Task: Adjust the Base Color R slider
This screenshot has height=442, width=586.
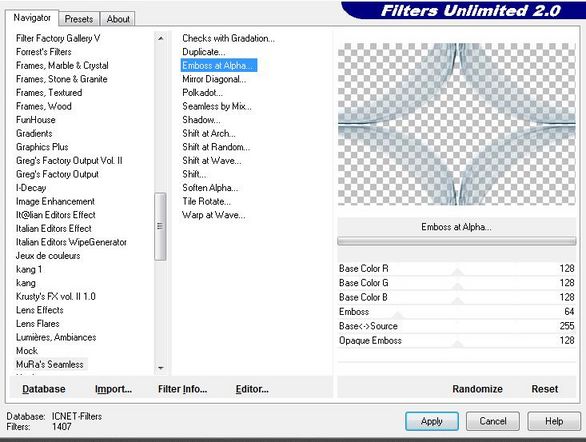Action: [456, 269]
